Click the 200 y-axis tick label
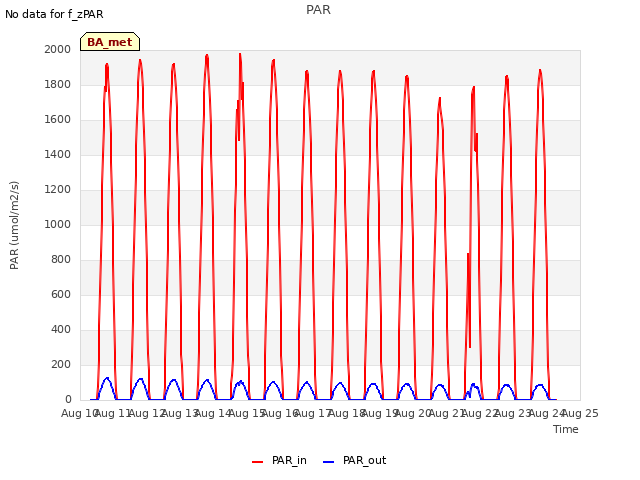The width and height of the screenshot is (640, 480). (61, 364)
